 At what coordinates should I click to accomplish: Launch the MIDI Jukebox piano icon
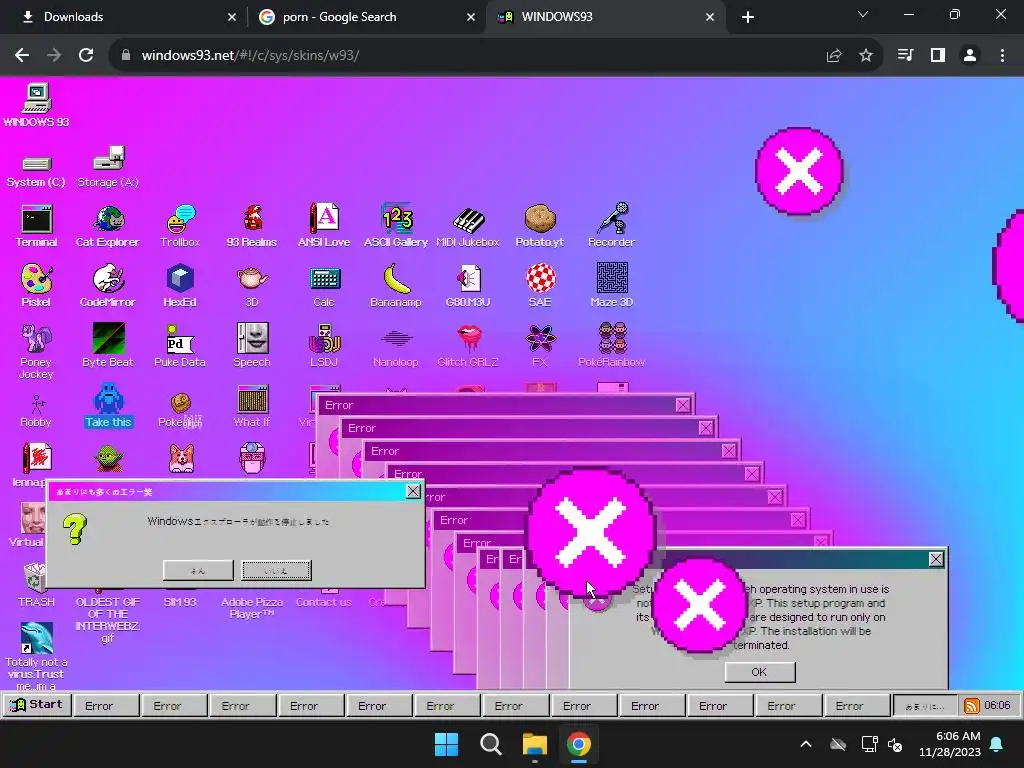(x=468, y=227)
